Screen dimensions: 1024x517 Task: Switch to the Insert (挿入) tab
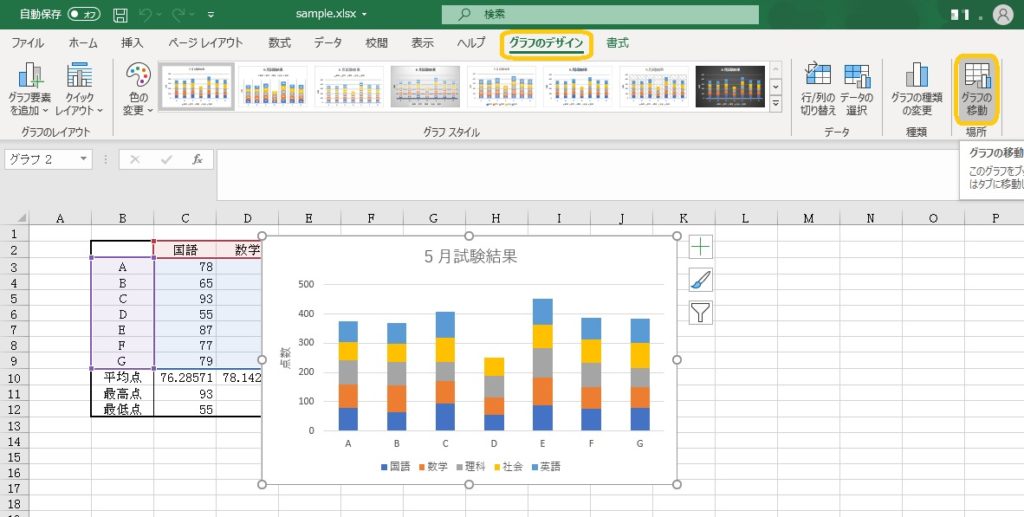click(132, 43)
